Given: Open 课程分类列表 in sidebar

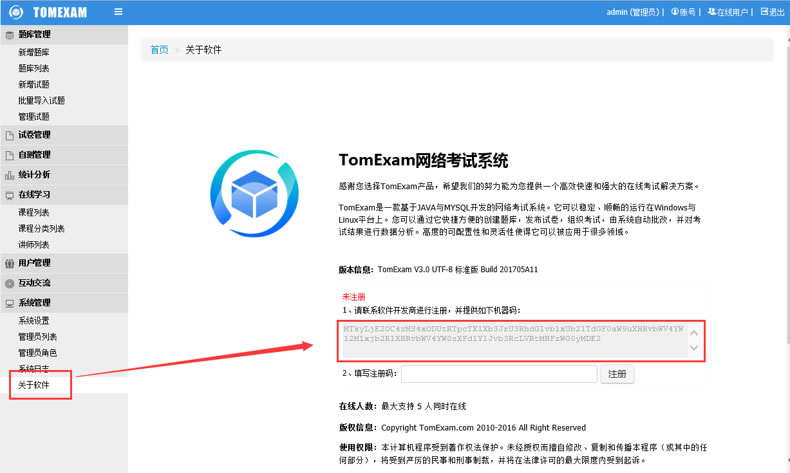Looking at the screenshot, I should point(41,229).
